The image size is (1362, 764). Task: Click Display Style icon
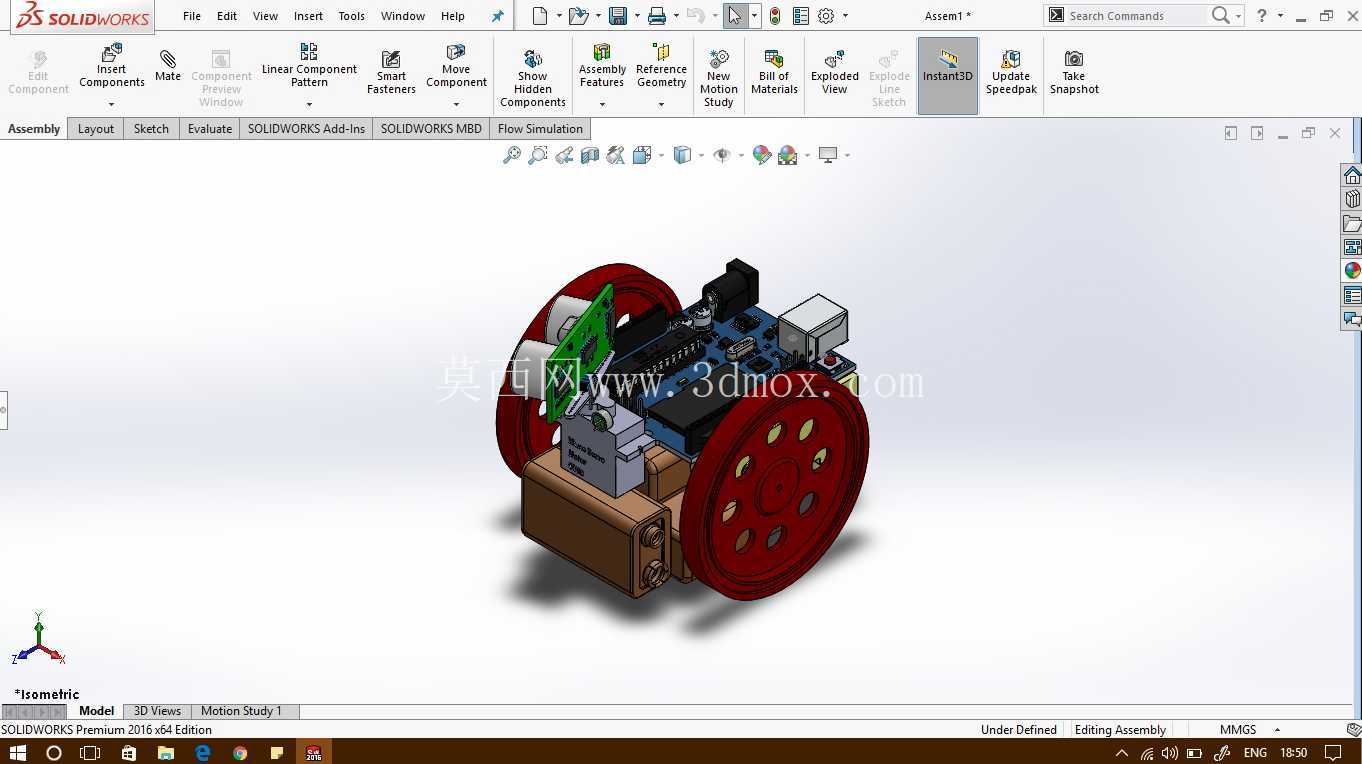click(x=682, y=155)
